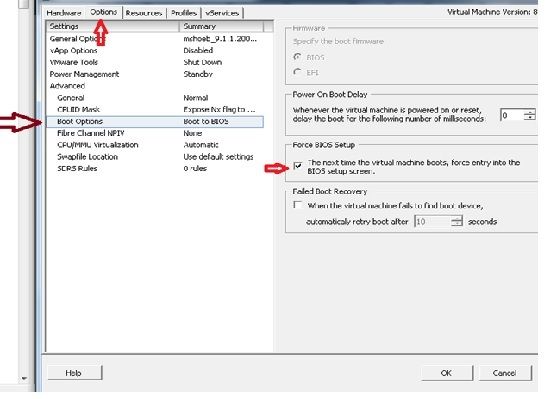
Task: Click the background window scrollbar down arrow
Action: point(24,378)
